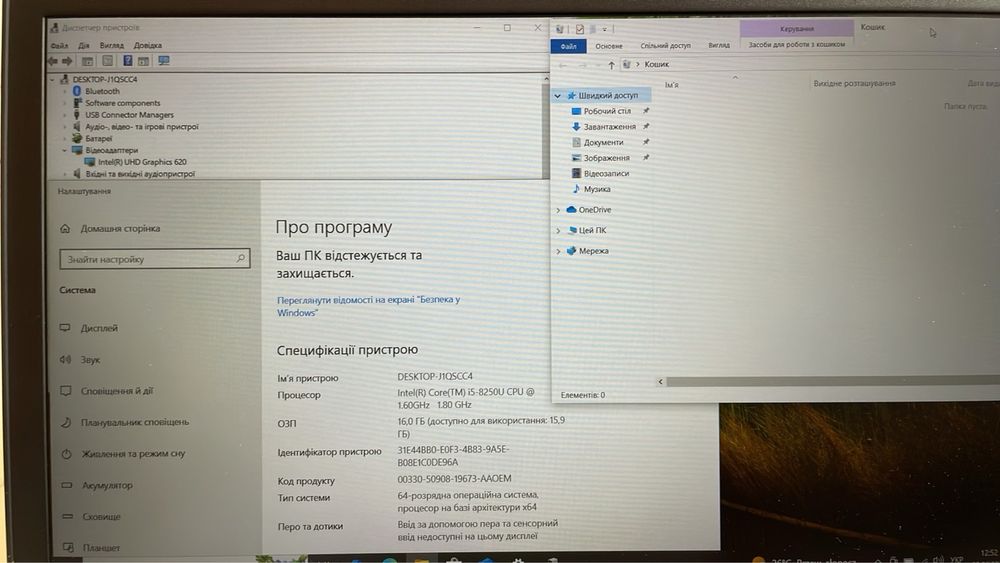Open Документи folder in quick access
The image size is (1000, 563).
(x=603, y=142)
